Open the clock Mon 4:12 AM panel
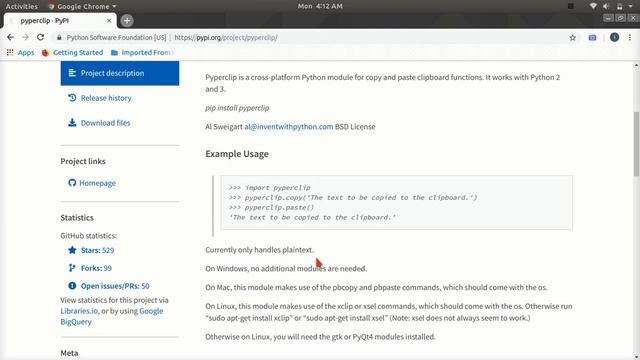 (320, 6)
